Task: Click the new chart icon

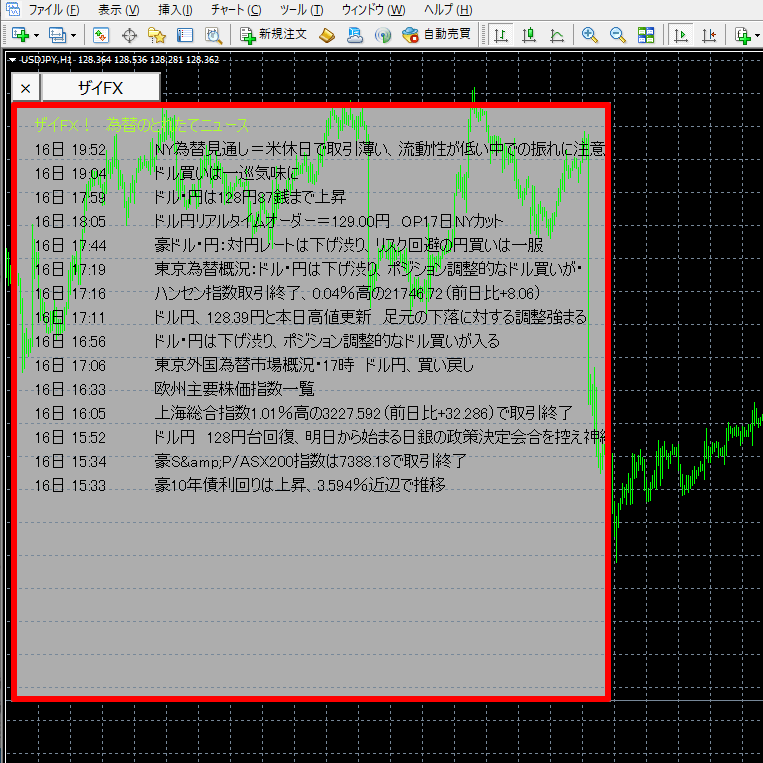Action: pyautogui.click(x=20, y=35)
